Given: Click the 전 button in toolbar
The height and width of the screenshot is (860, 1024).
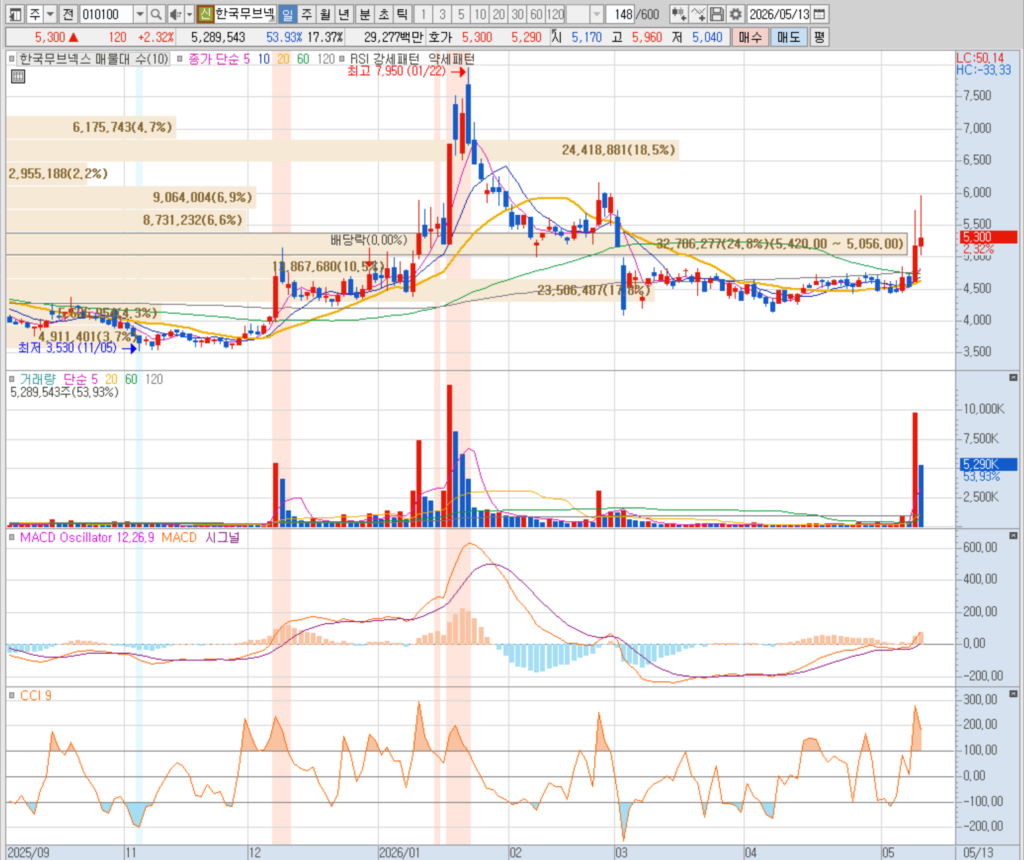Looking at the screenshot, I should pos(68,14).
